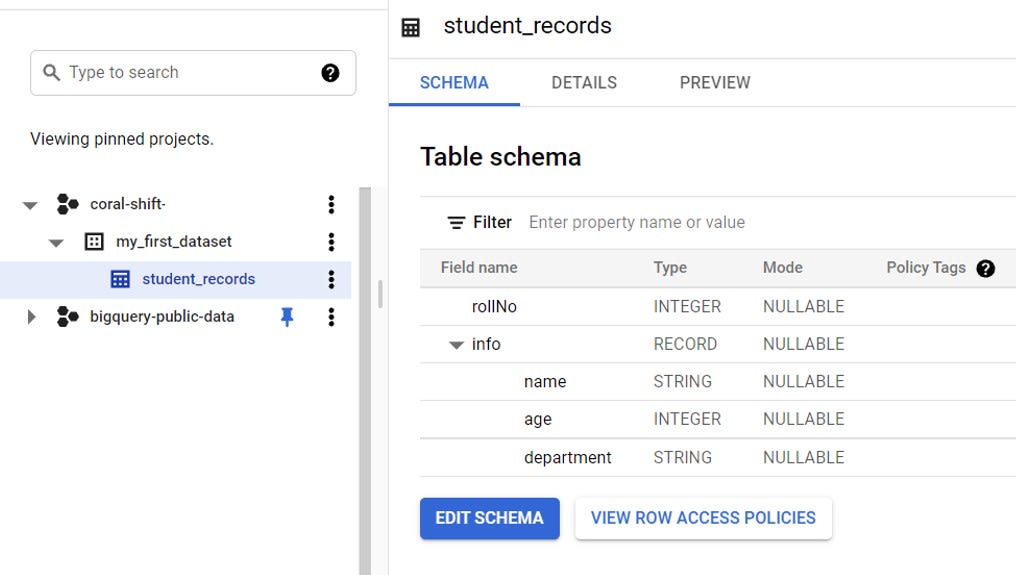Click the panel resize handle
Screen dimensions: 1016x575
pos(380,294)
